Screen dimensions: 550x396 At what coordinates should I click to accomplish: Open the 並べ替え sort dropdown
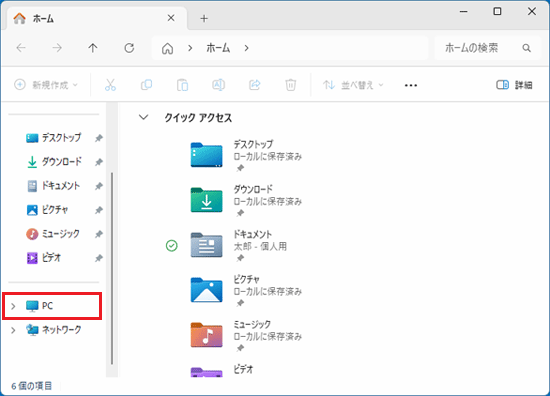(353, 85)
